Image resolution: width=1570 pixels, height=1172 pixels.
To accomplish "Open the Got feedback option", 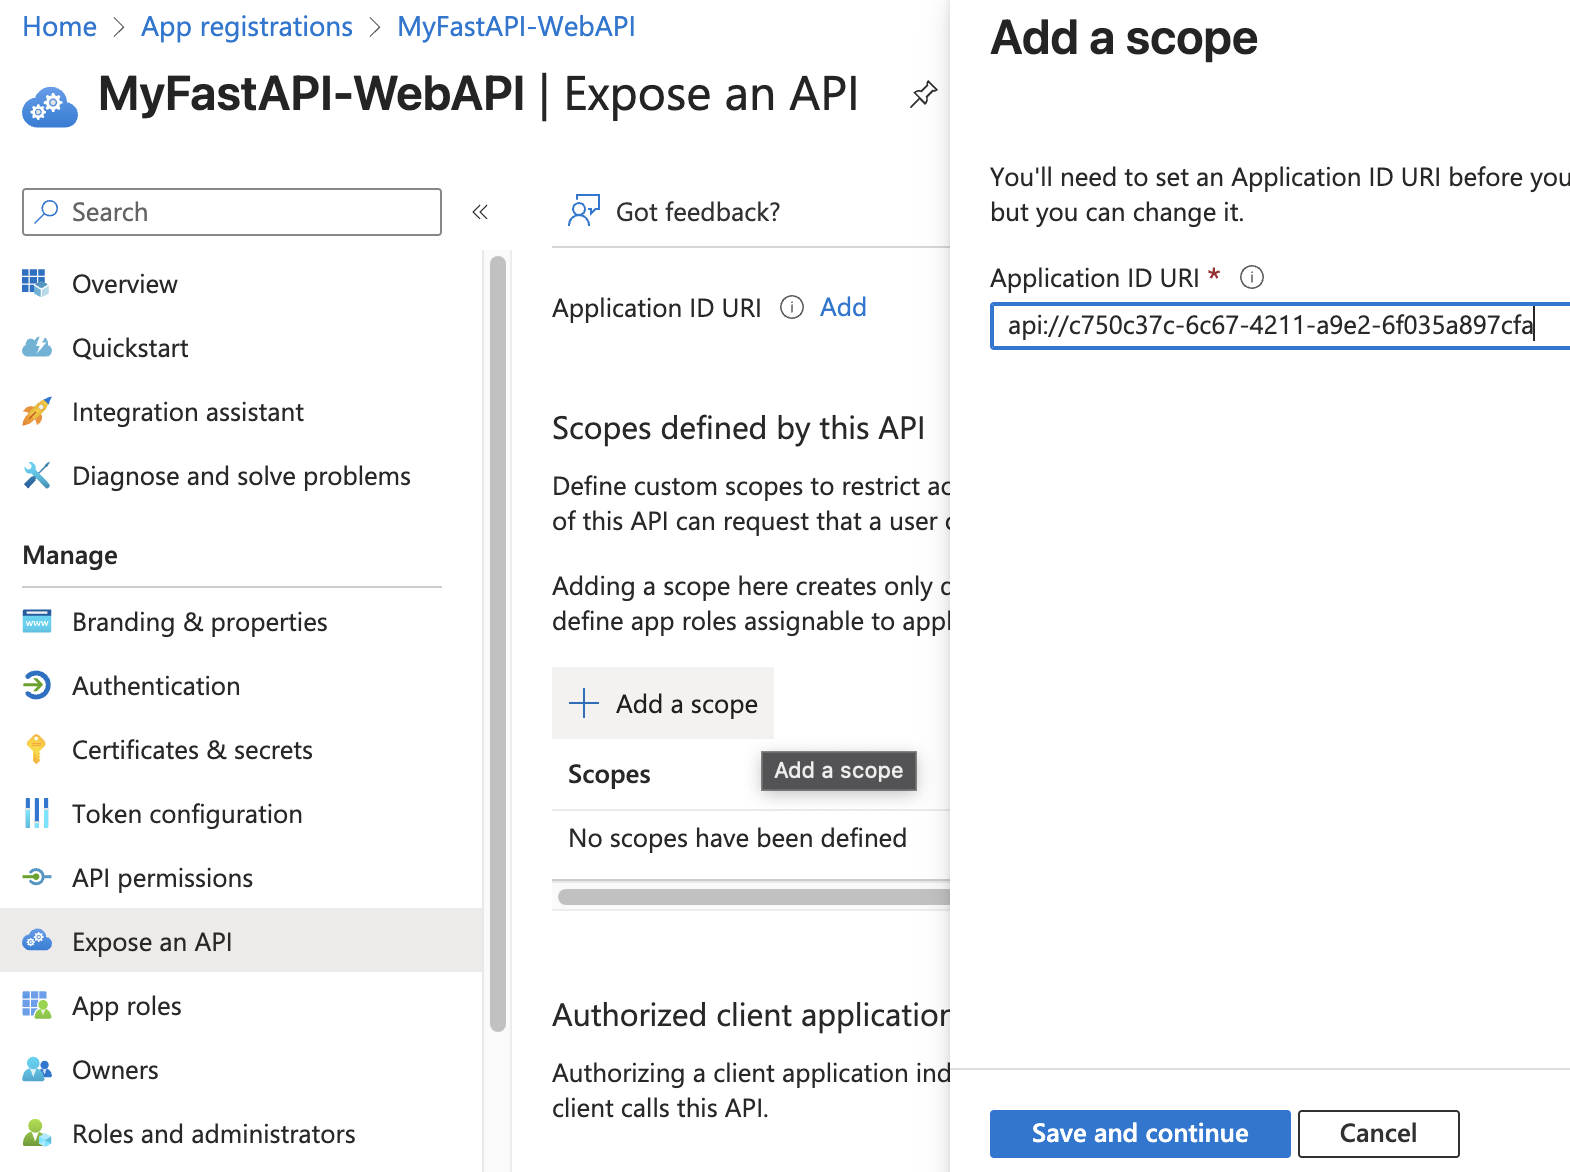I will pyautogui.click(x=674, y=212).
